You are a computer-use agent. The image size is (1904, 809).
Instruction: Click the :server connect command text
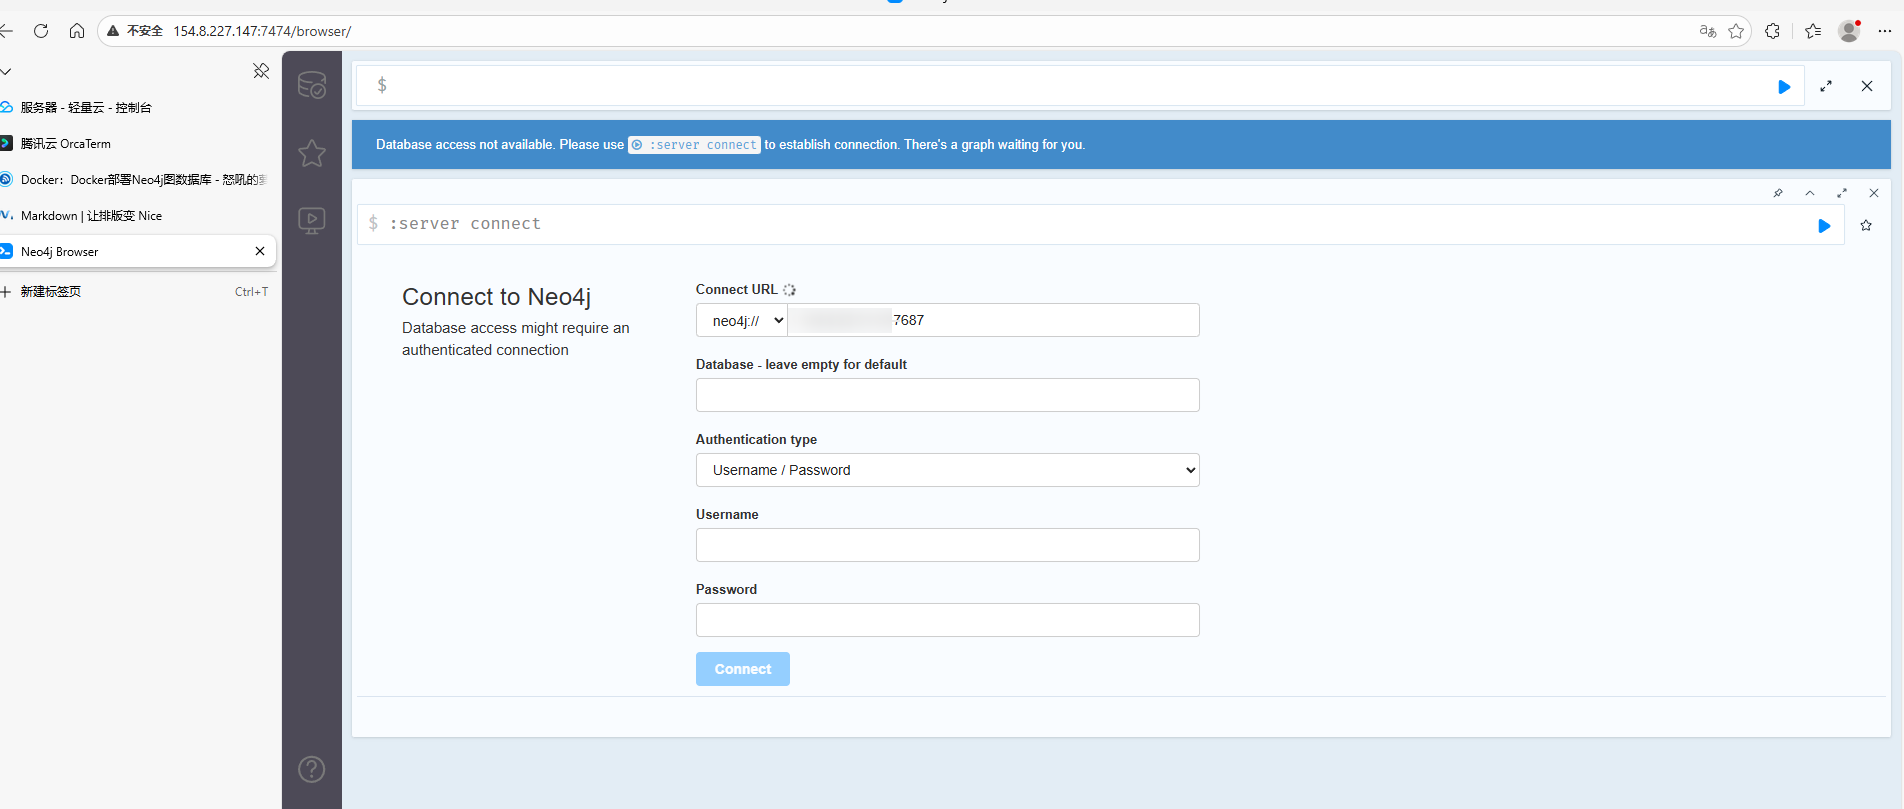(465, 224)
